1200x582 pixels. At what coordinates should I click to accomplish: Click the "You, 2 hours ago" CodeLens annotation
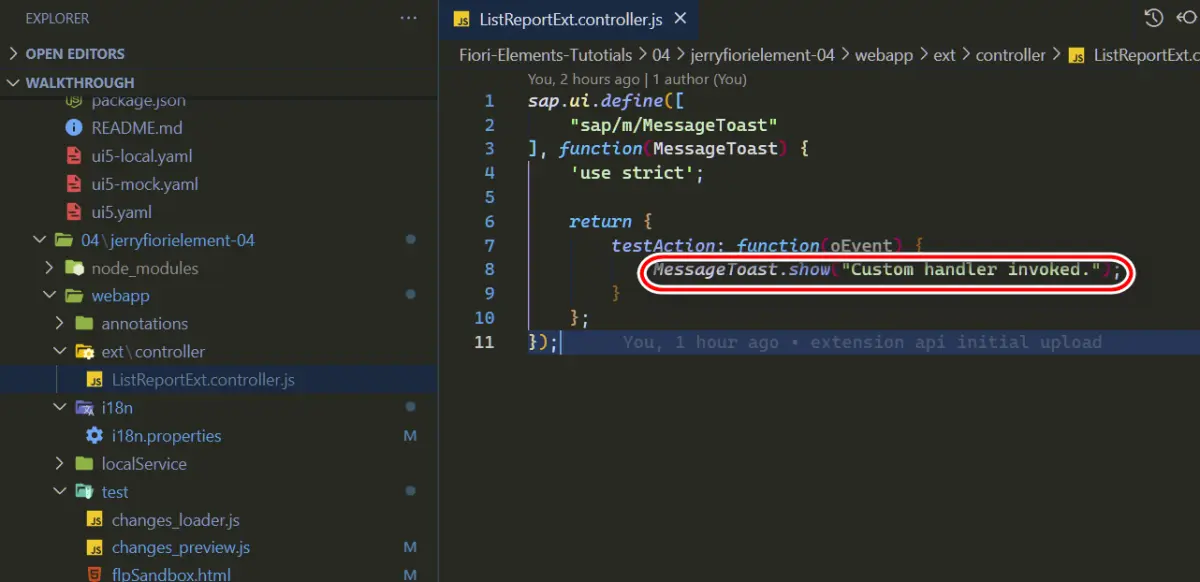tap(583, 79)
